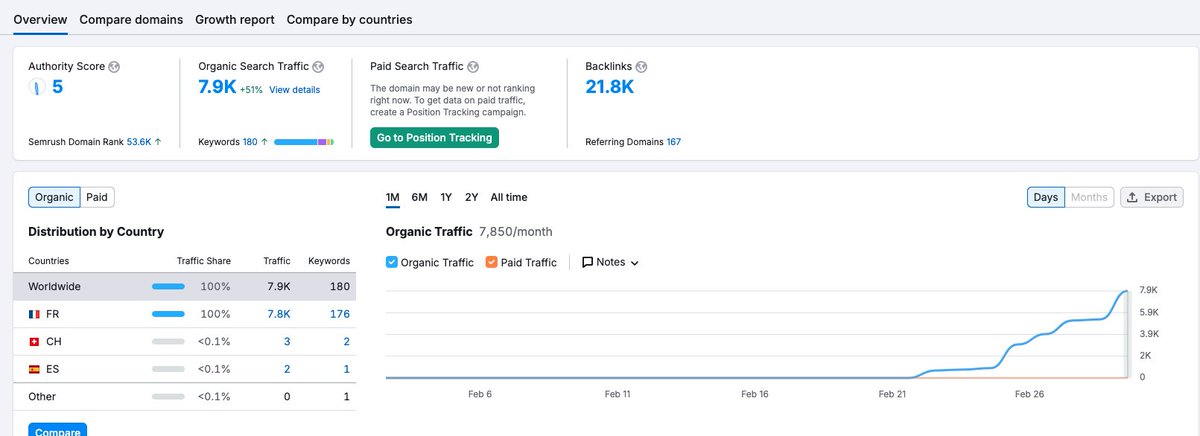The height and width of the screenshot is (436, 1200).
Task: Click the 7,850/month traffic figure
Action: (x=516, y=232)
